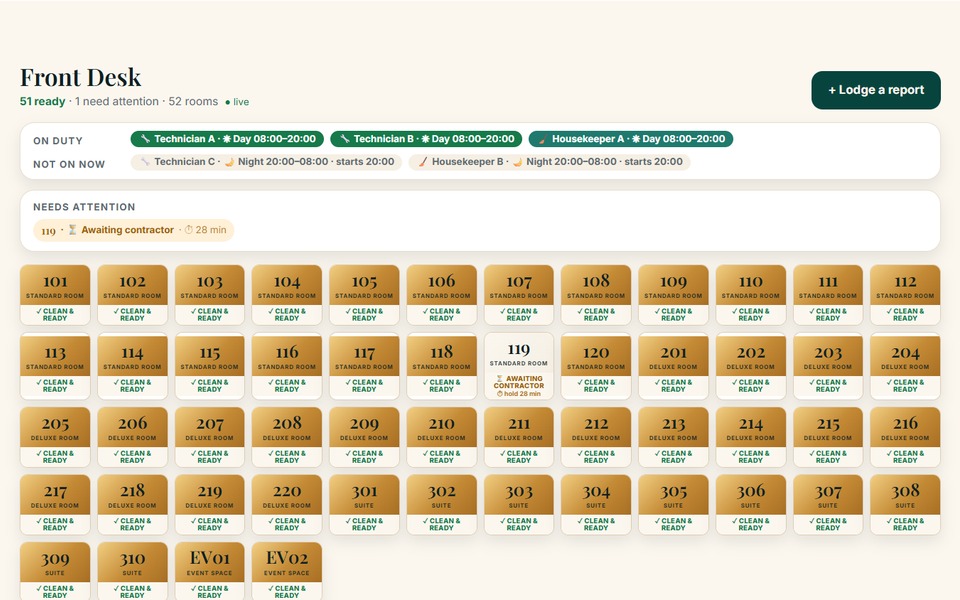Click the moon icon in Housekeeper B's night shift
Image resolution: width=960 pixels, height=600 pixels.
point(517,162)
